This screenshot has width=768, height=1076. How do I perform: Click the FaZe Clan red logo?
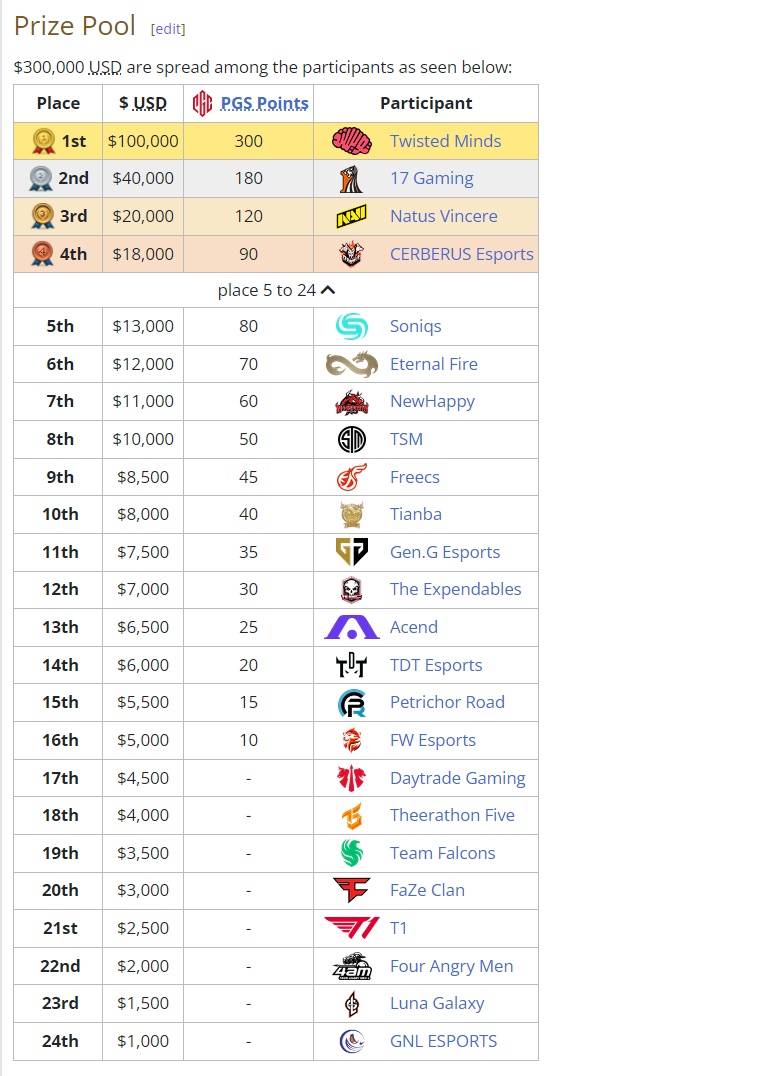[x=351, y=890]
